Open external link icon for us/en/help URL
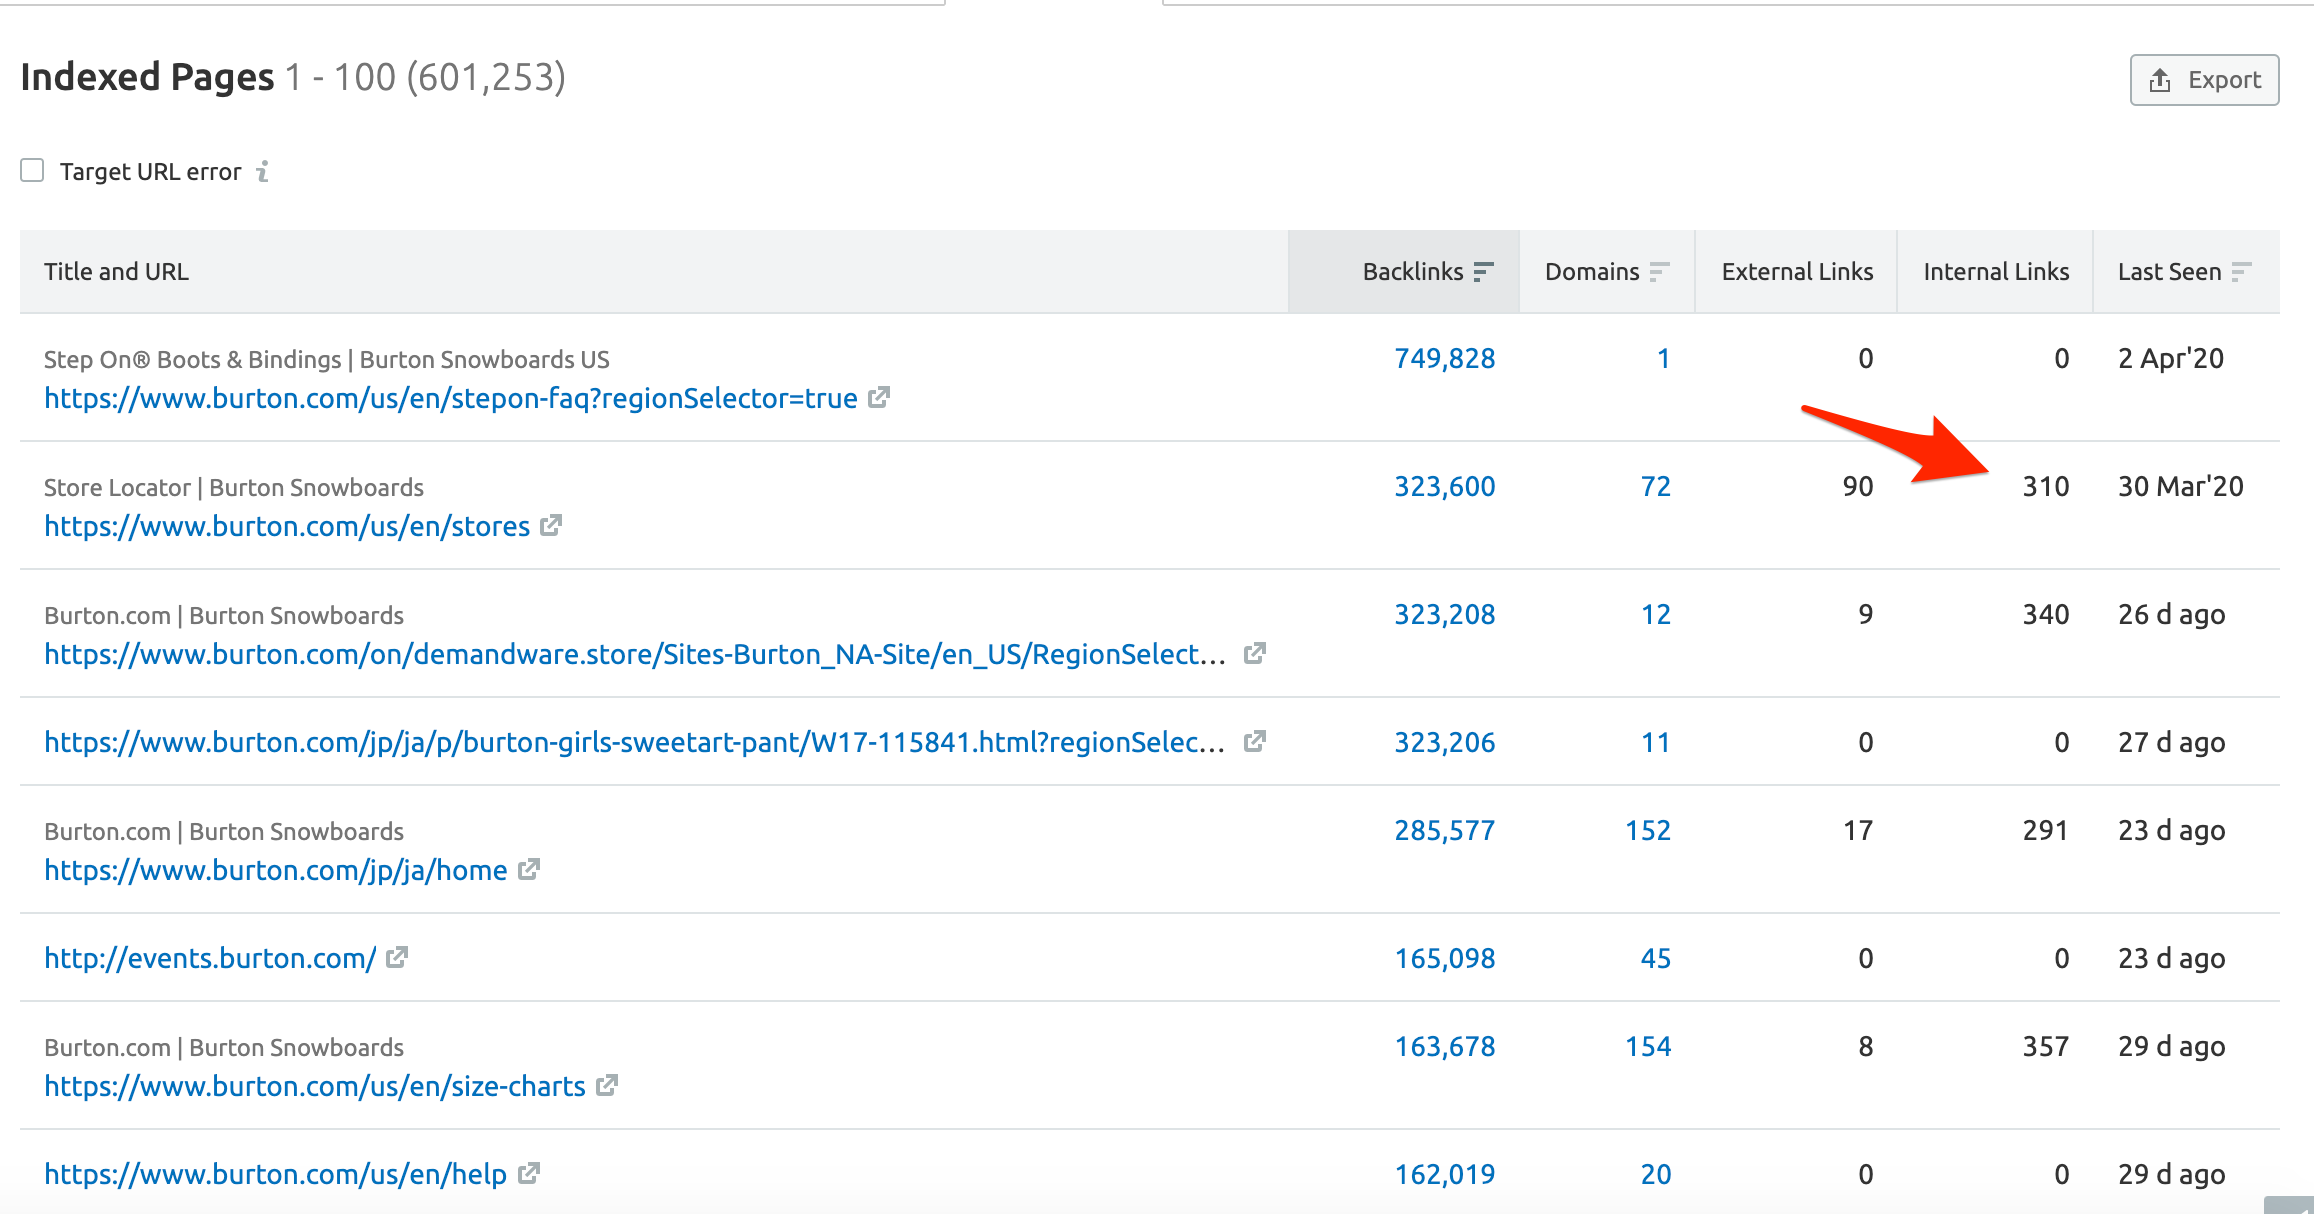 529,1173
